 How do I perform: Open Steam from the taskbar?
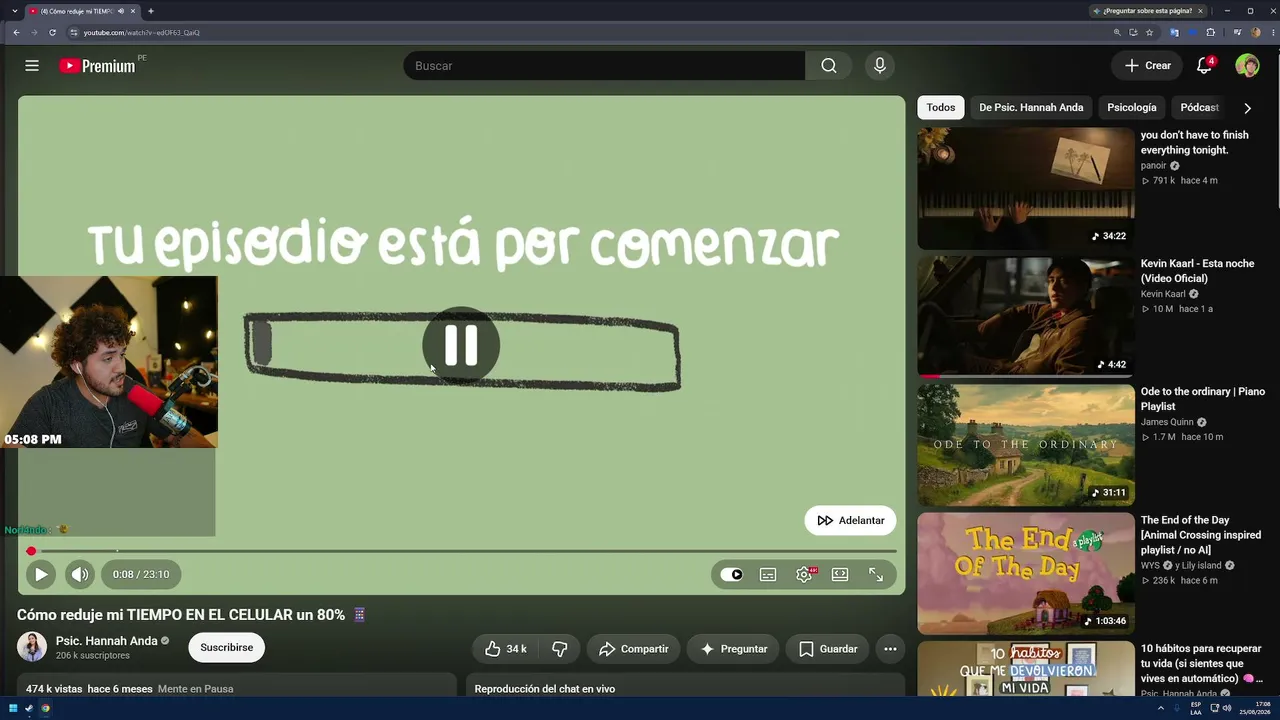coord(29,708)
